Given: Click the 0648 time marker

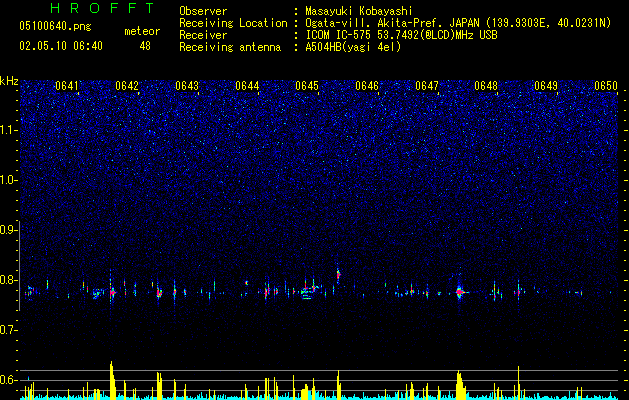Looking at the screenshot, I should [486, 86].
